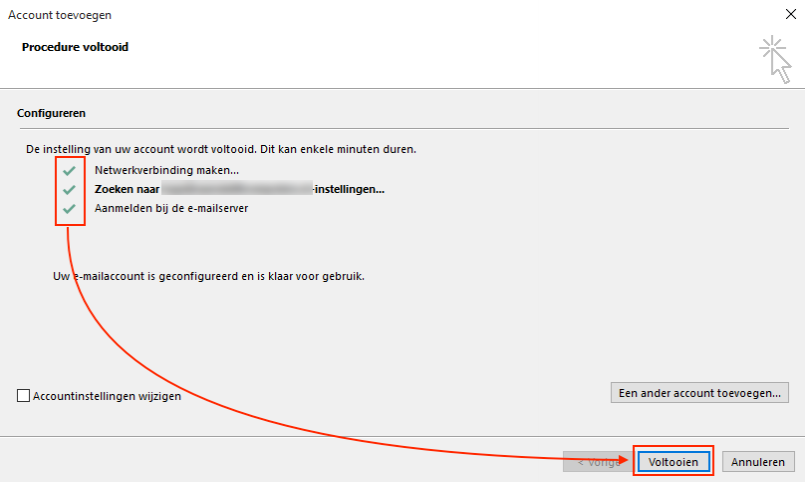805x484 pixels.
Task: Enable the Accountinstellingen wijzigen checkbox
Action: click(x=23, y=395)
